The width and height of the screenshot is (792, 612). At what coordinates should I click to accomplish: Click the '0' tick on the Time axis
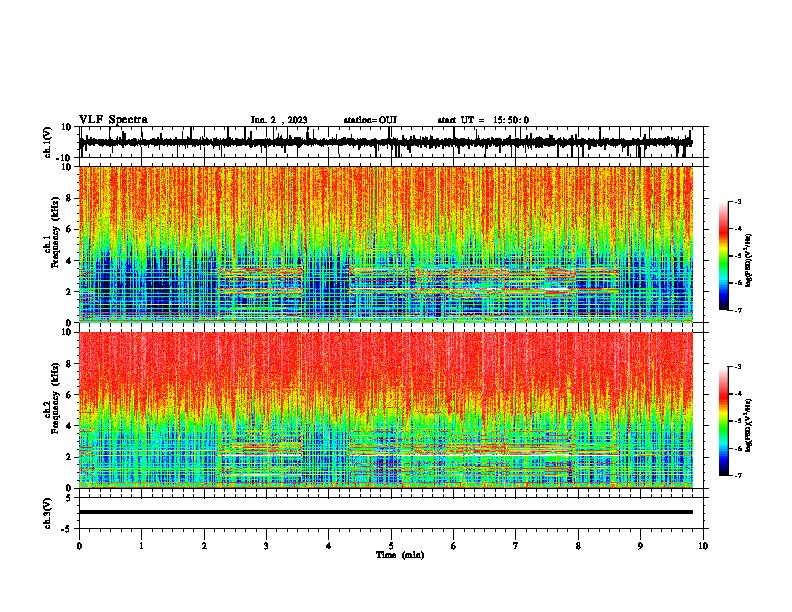[79, 546]
